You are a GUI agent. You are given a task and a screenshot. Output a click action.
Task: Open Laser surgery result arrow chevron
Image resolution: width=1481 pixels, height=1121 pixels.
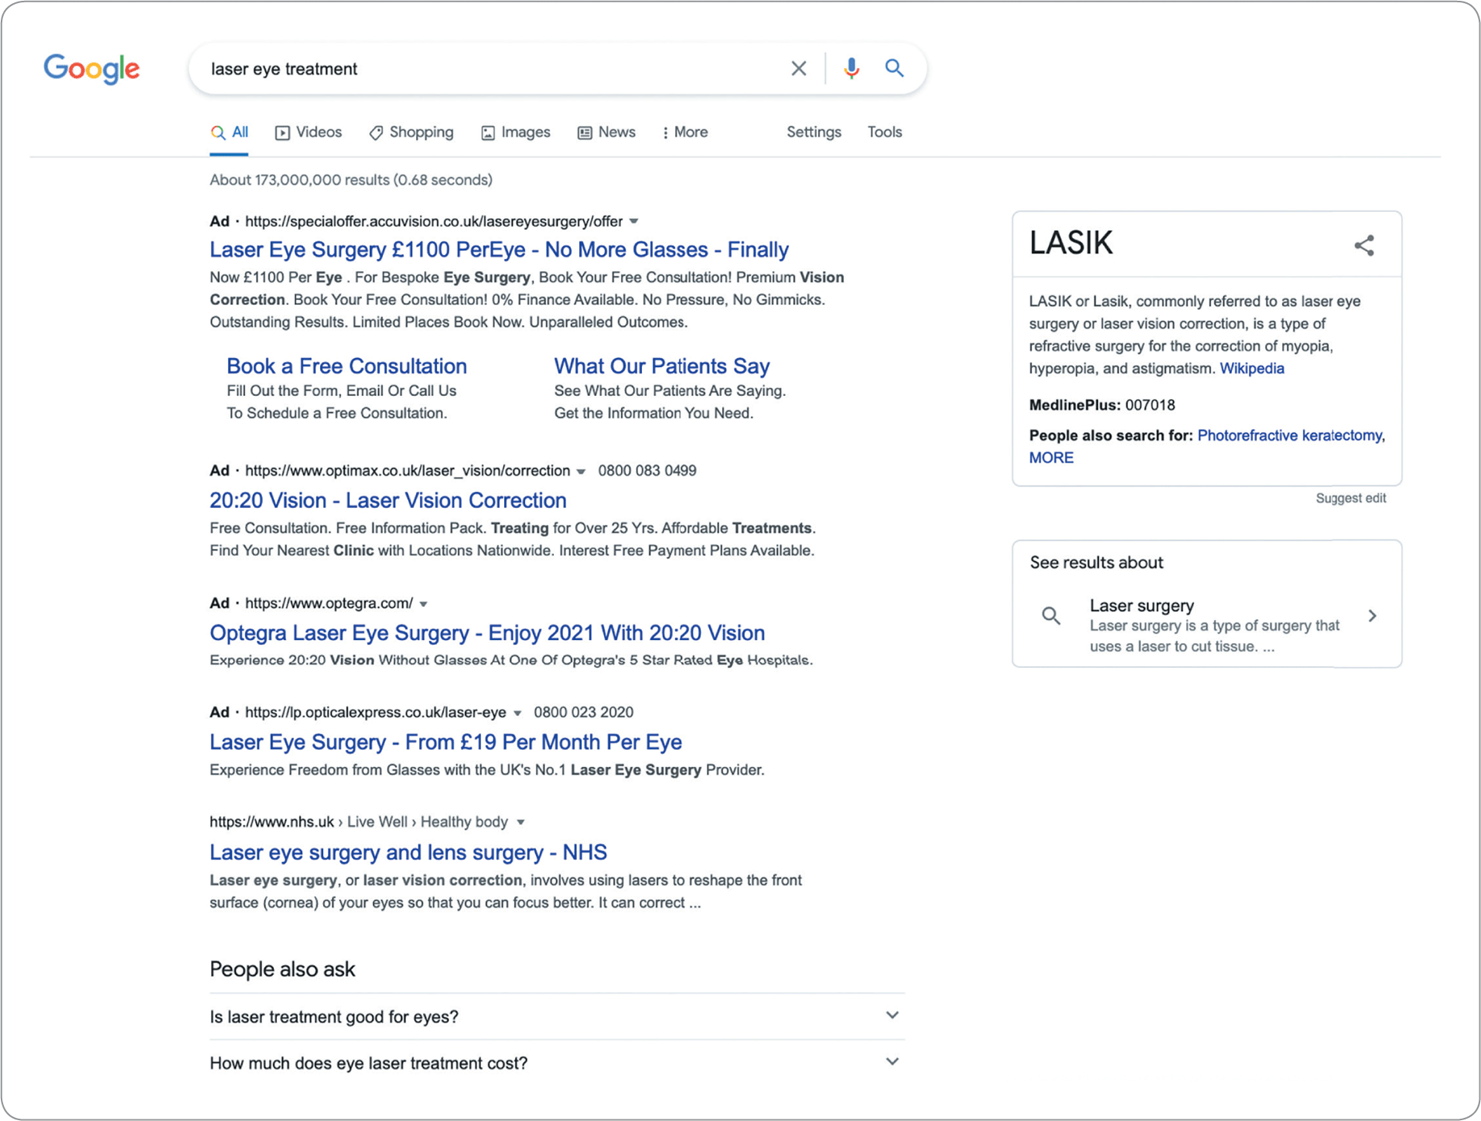(1372, 616)
